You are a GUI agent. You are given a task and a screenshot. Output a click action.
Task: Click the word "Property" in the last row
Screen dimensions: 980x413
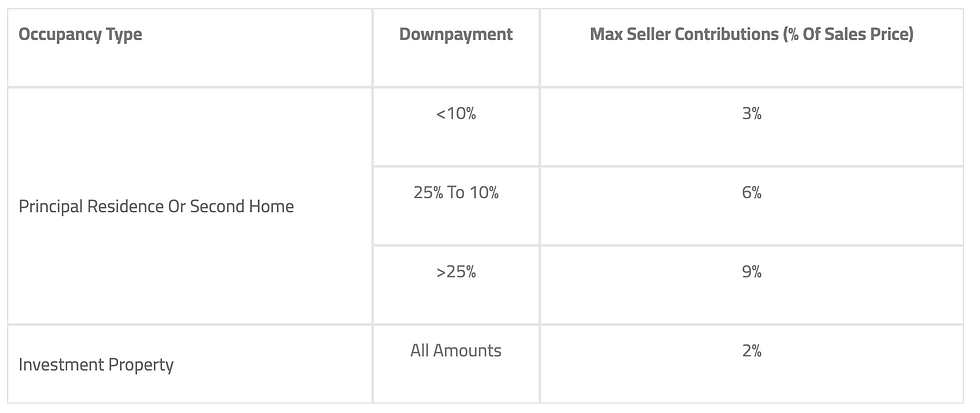click(142, 365)
